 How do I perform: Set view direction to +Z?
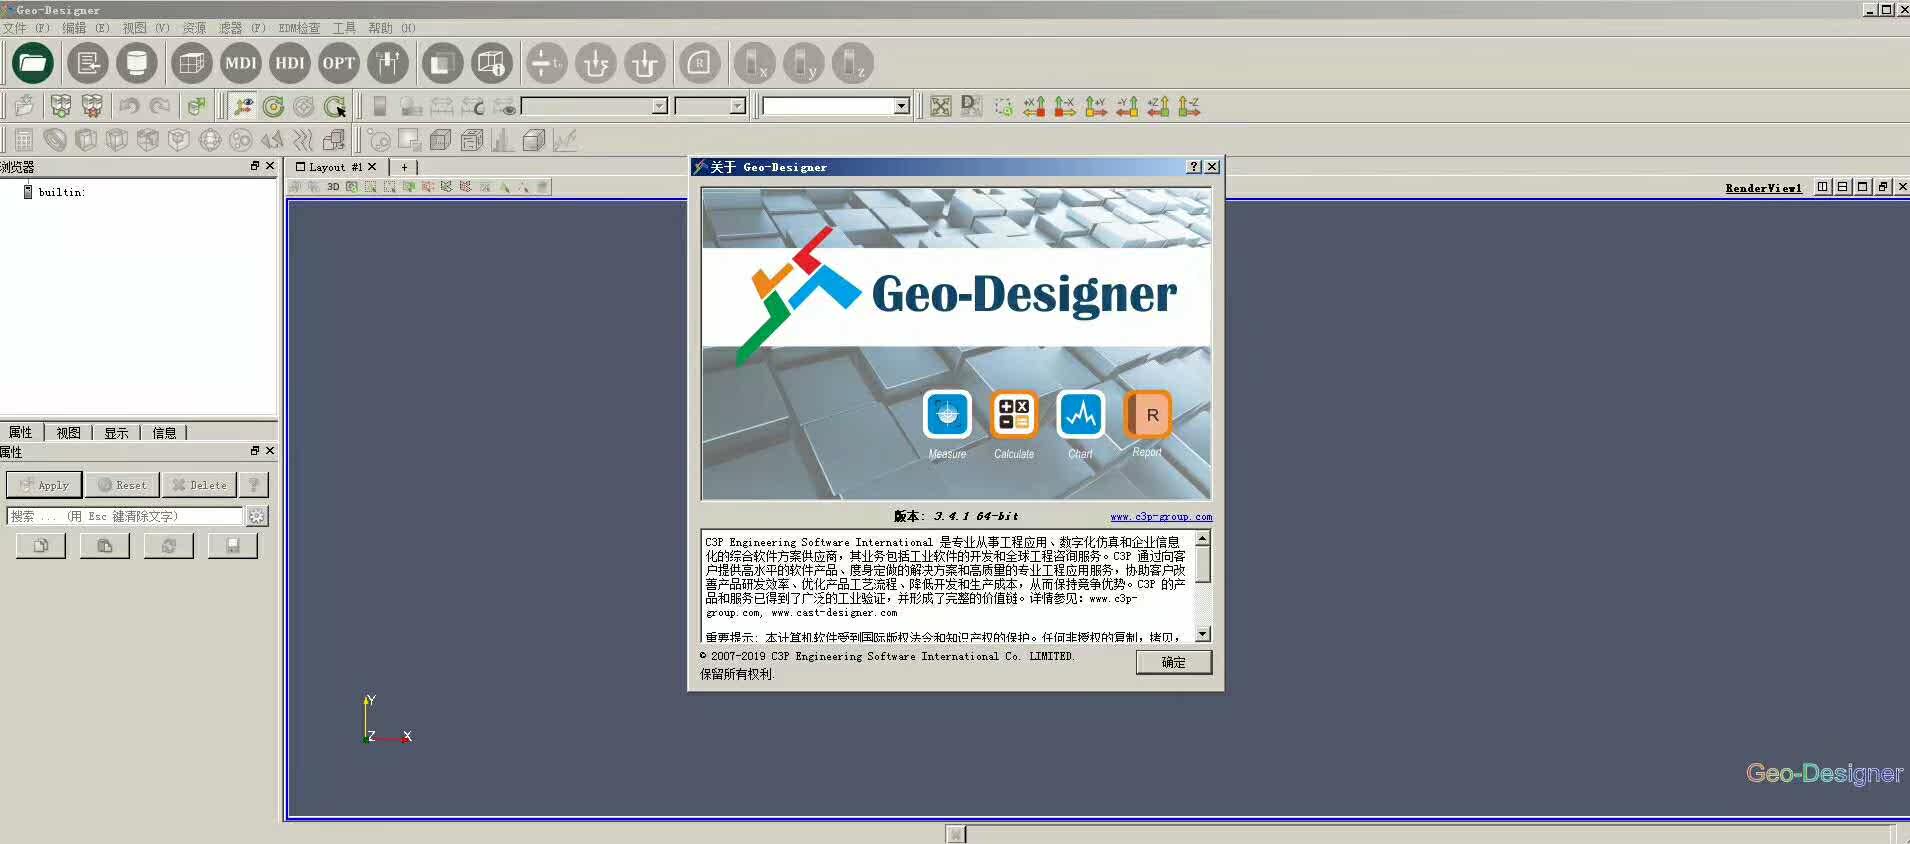coord(1158,106)
